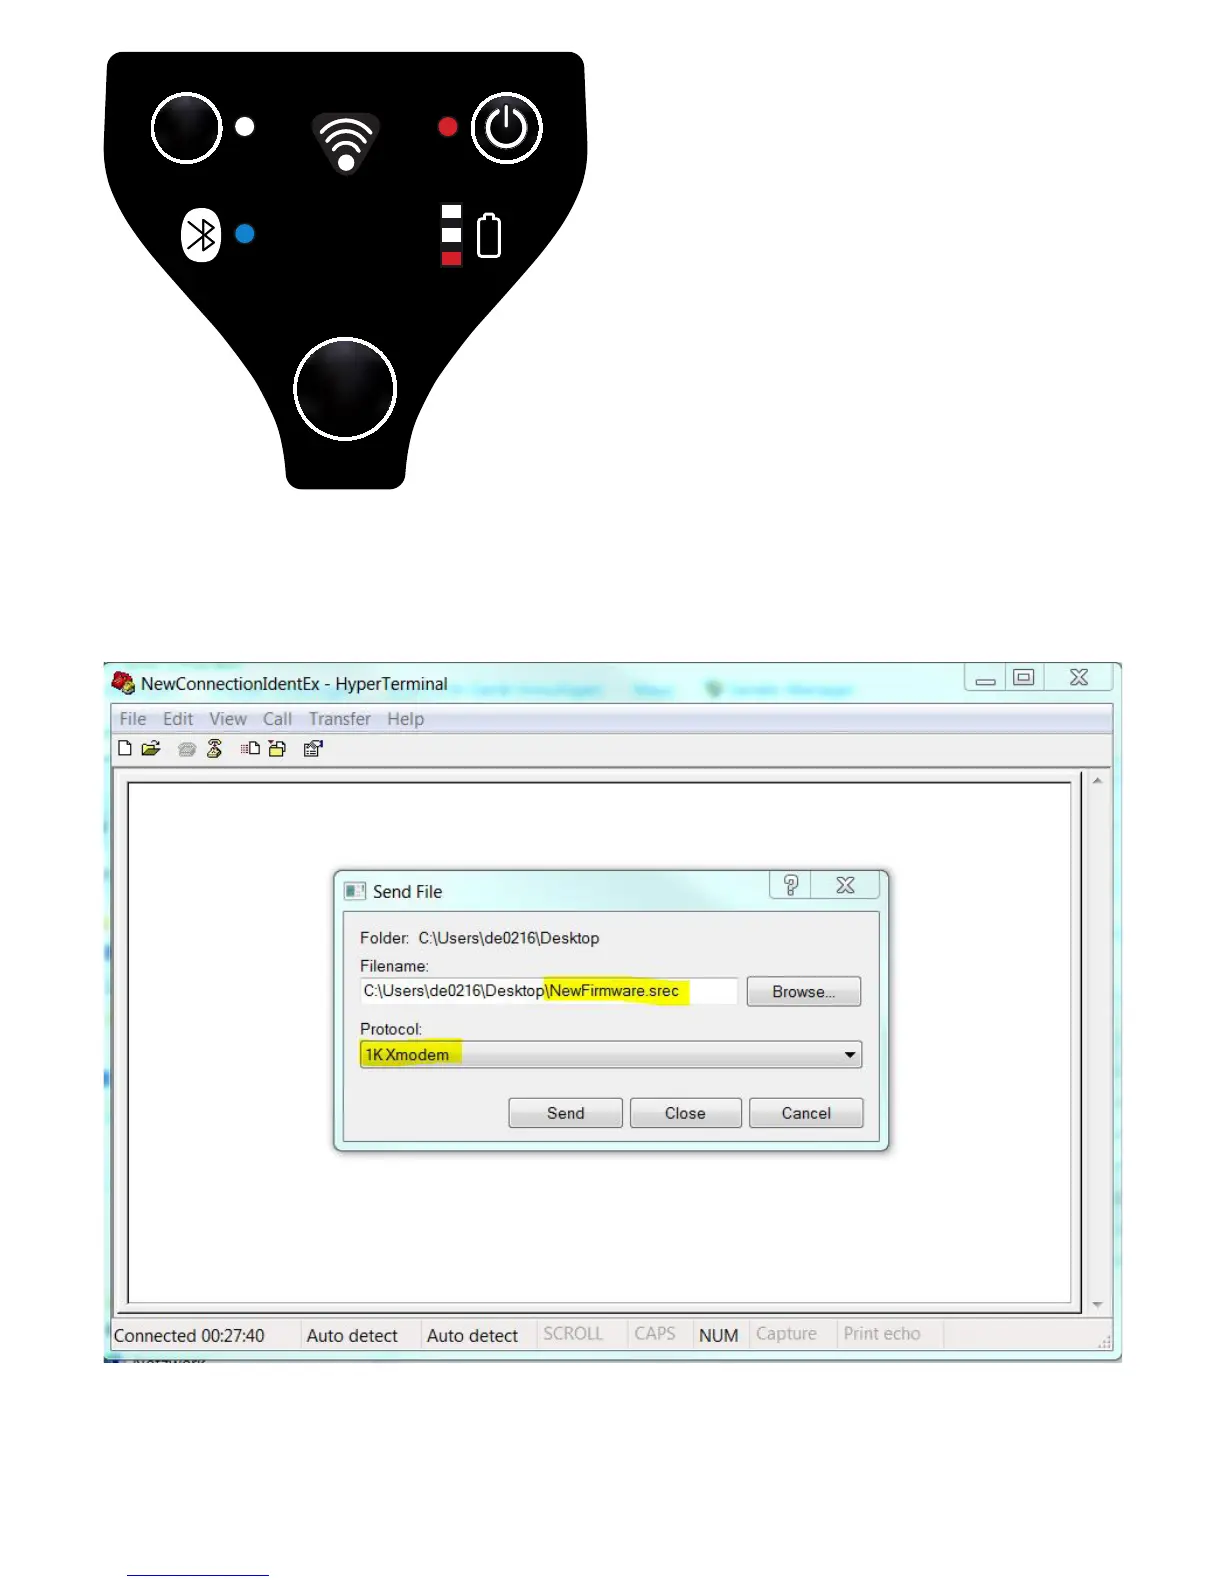Click the Send File dialog title icon
Viewport: 1224px width, 1584px height.
tap(355, 891)
